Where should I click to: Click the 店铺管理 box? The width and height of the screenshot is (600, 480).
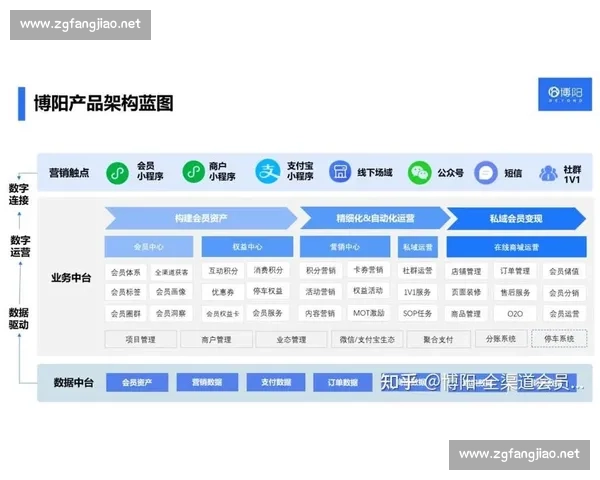click(x=467, y=271)
